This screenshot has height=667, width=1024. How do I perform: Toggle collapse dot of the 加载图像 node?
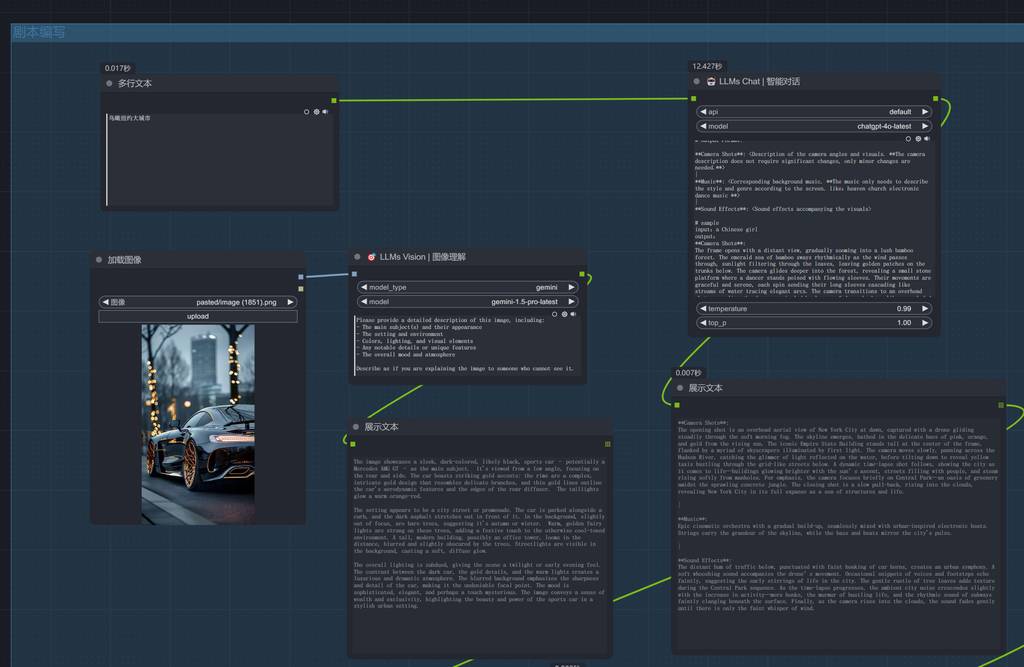click(x=99, y=260)
